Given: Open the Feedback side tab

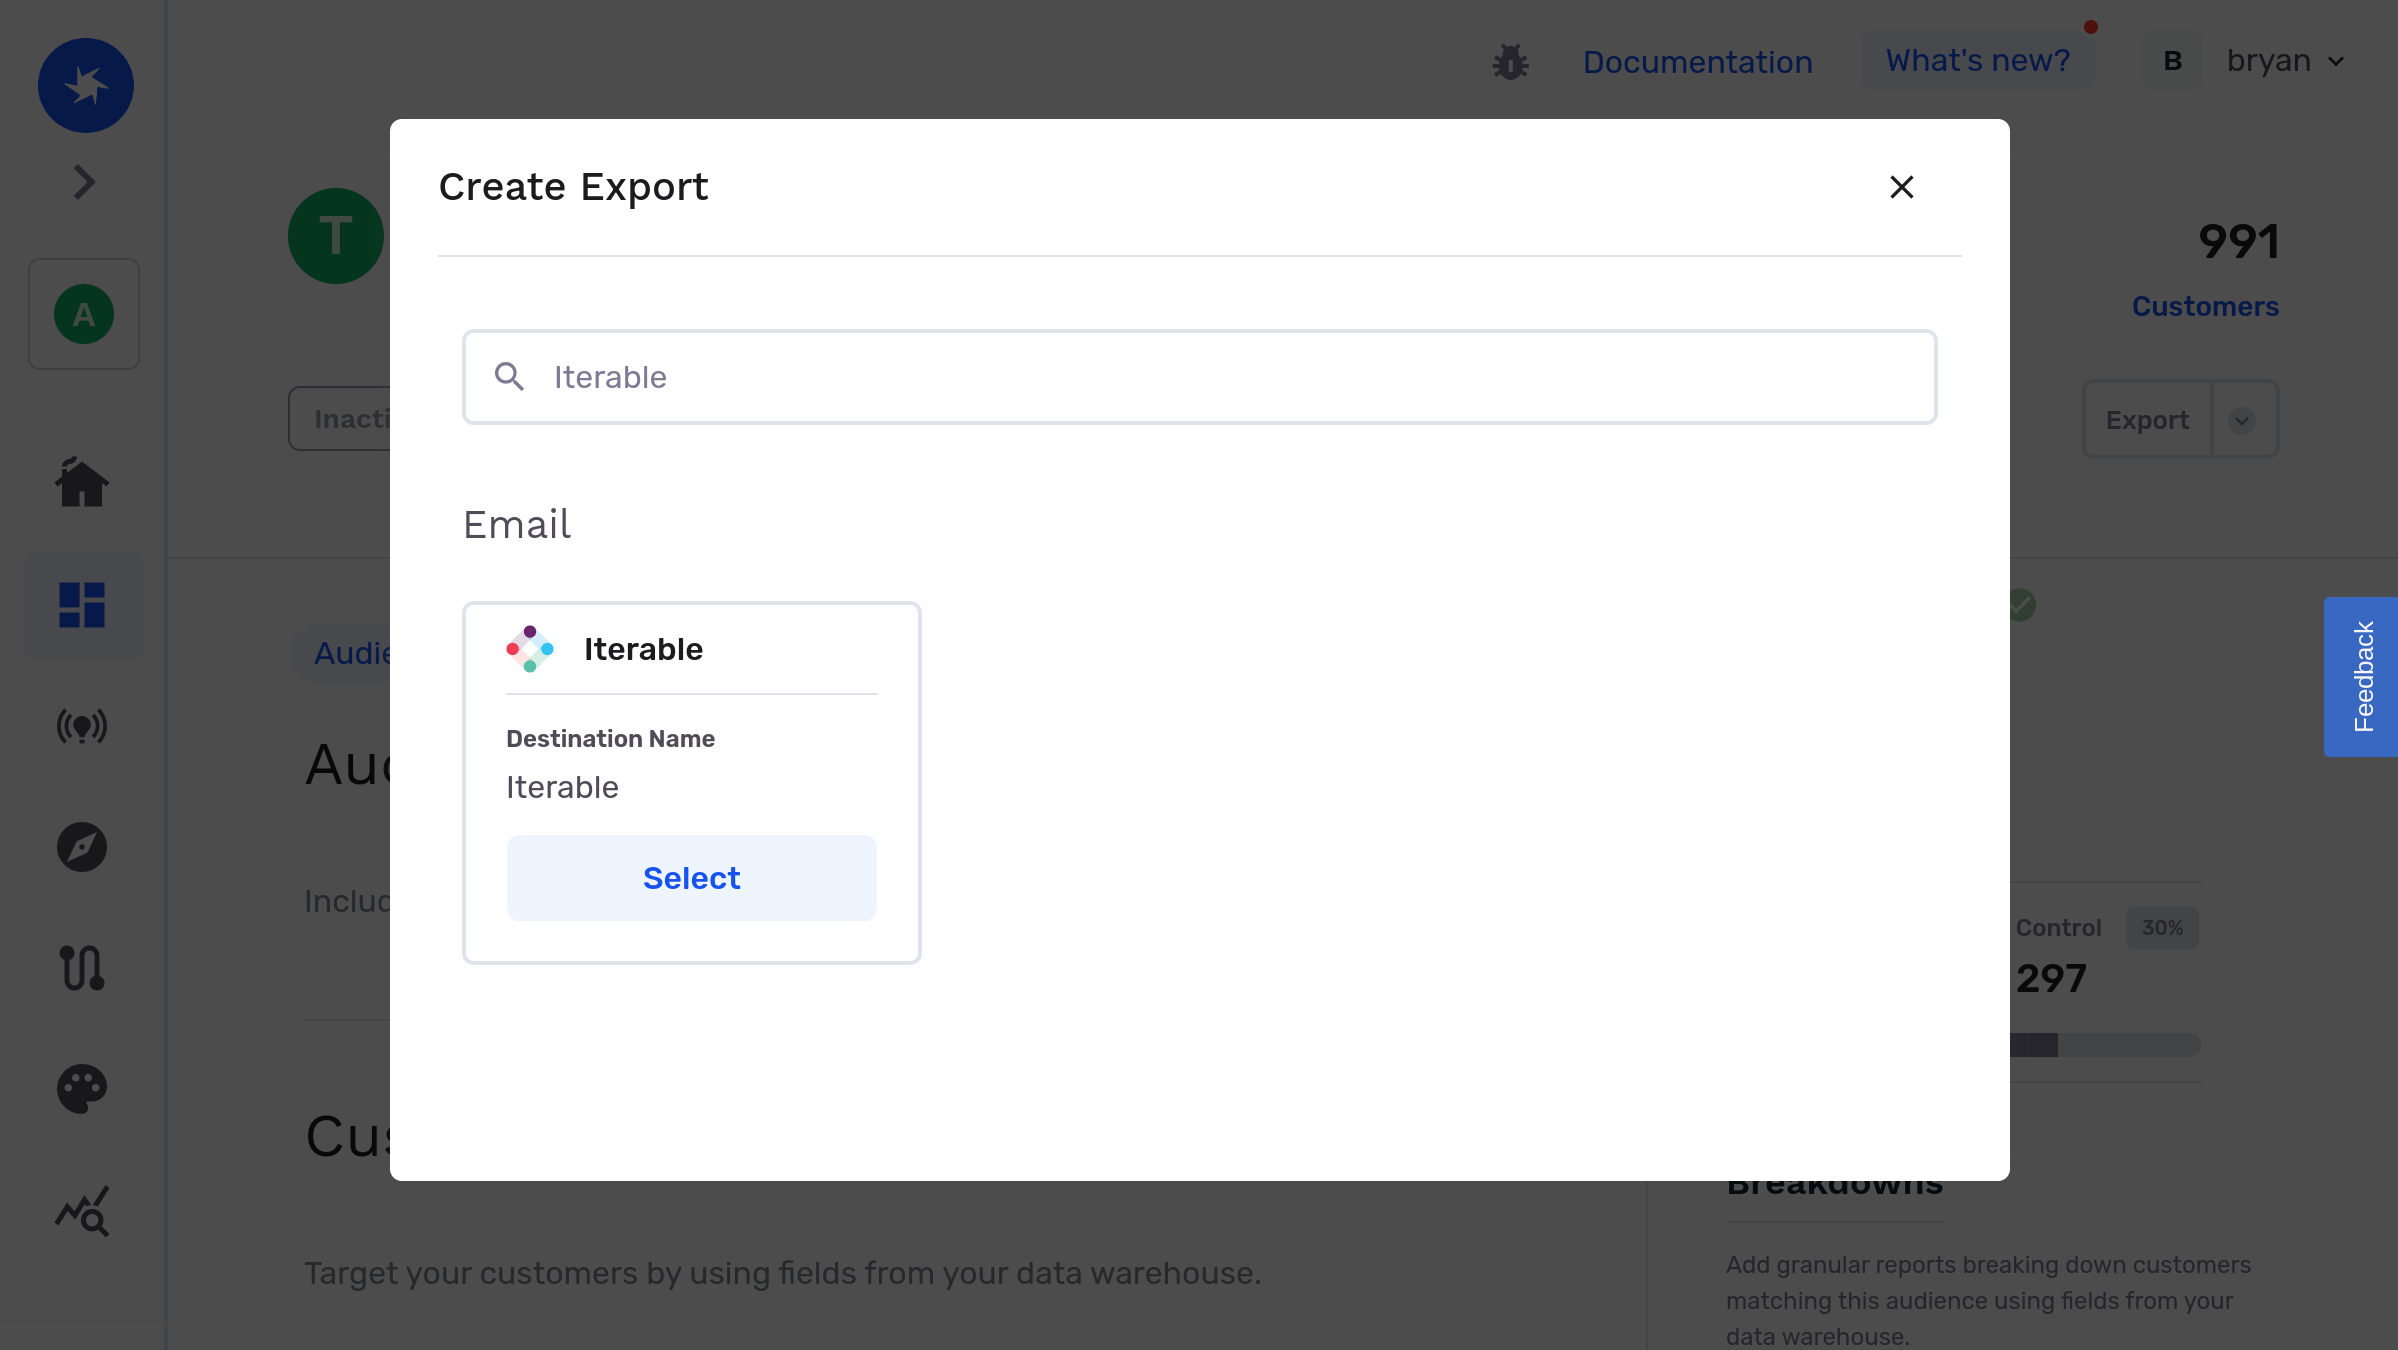Looking at the screenshot, I should [2361, 677].
